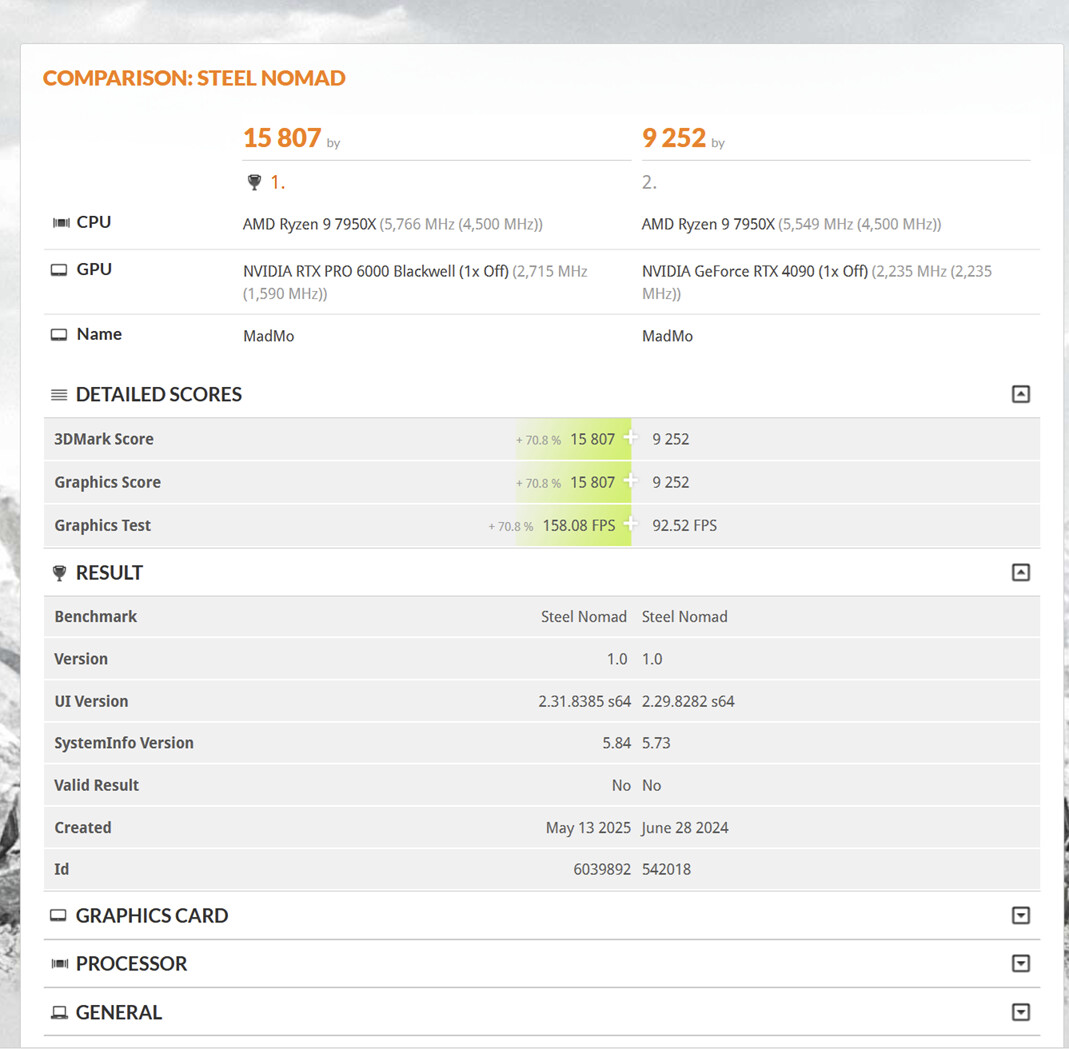The width and height of the screenshot is (1069, 1049).
Task: Click the CPU chip icon in the CPU row
Action: pos(61,223)
